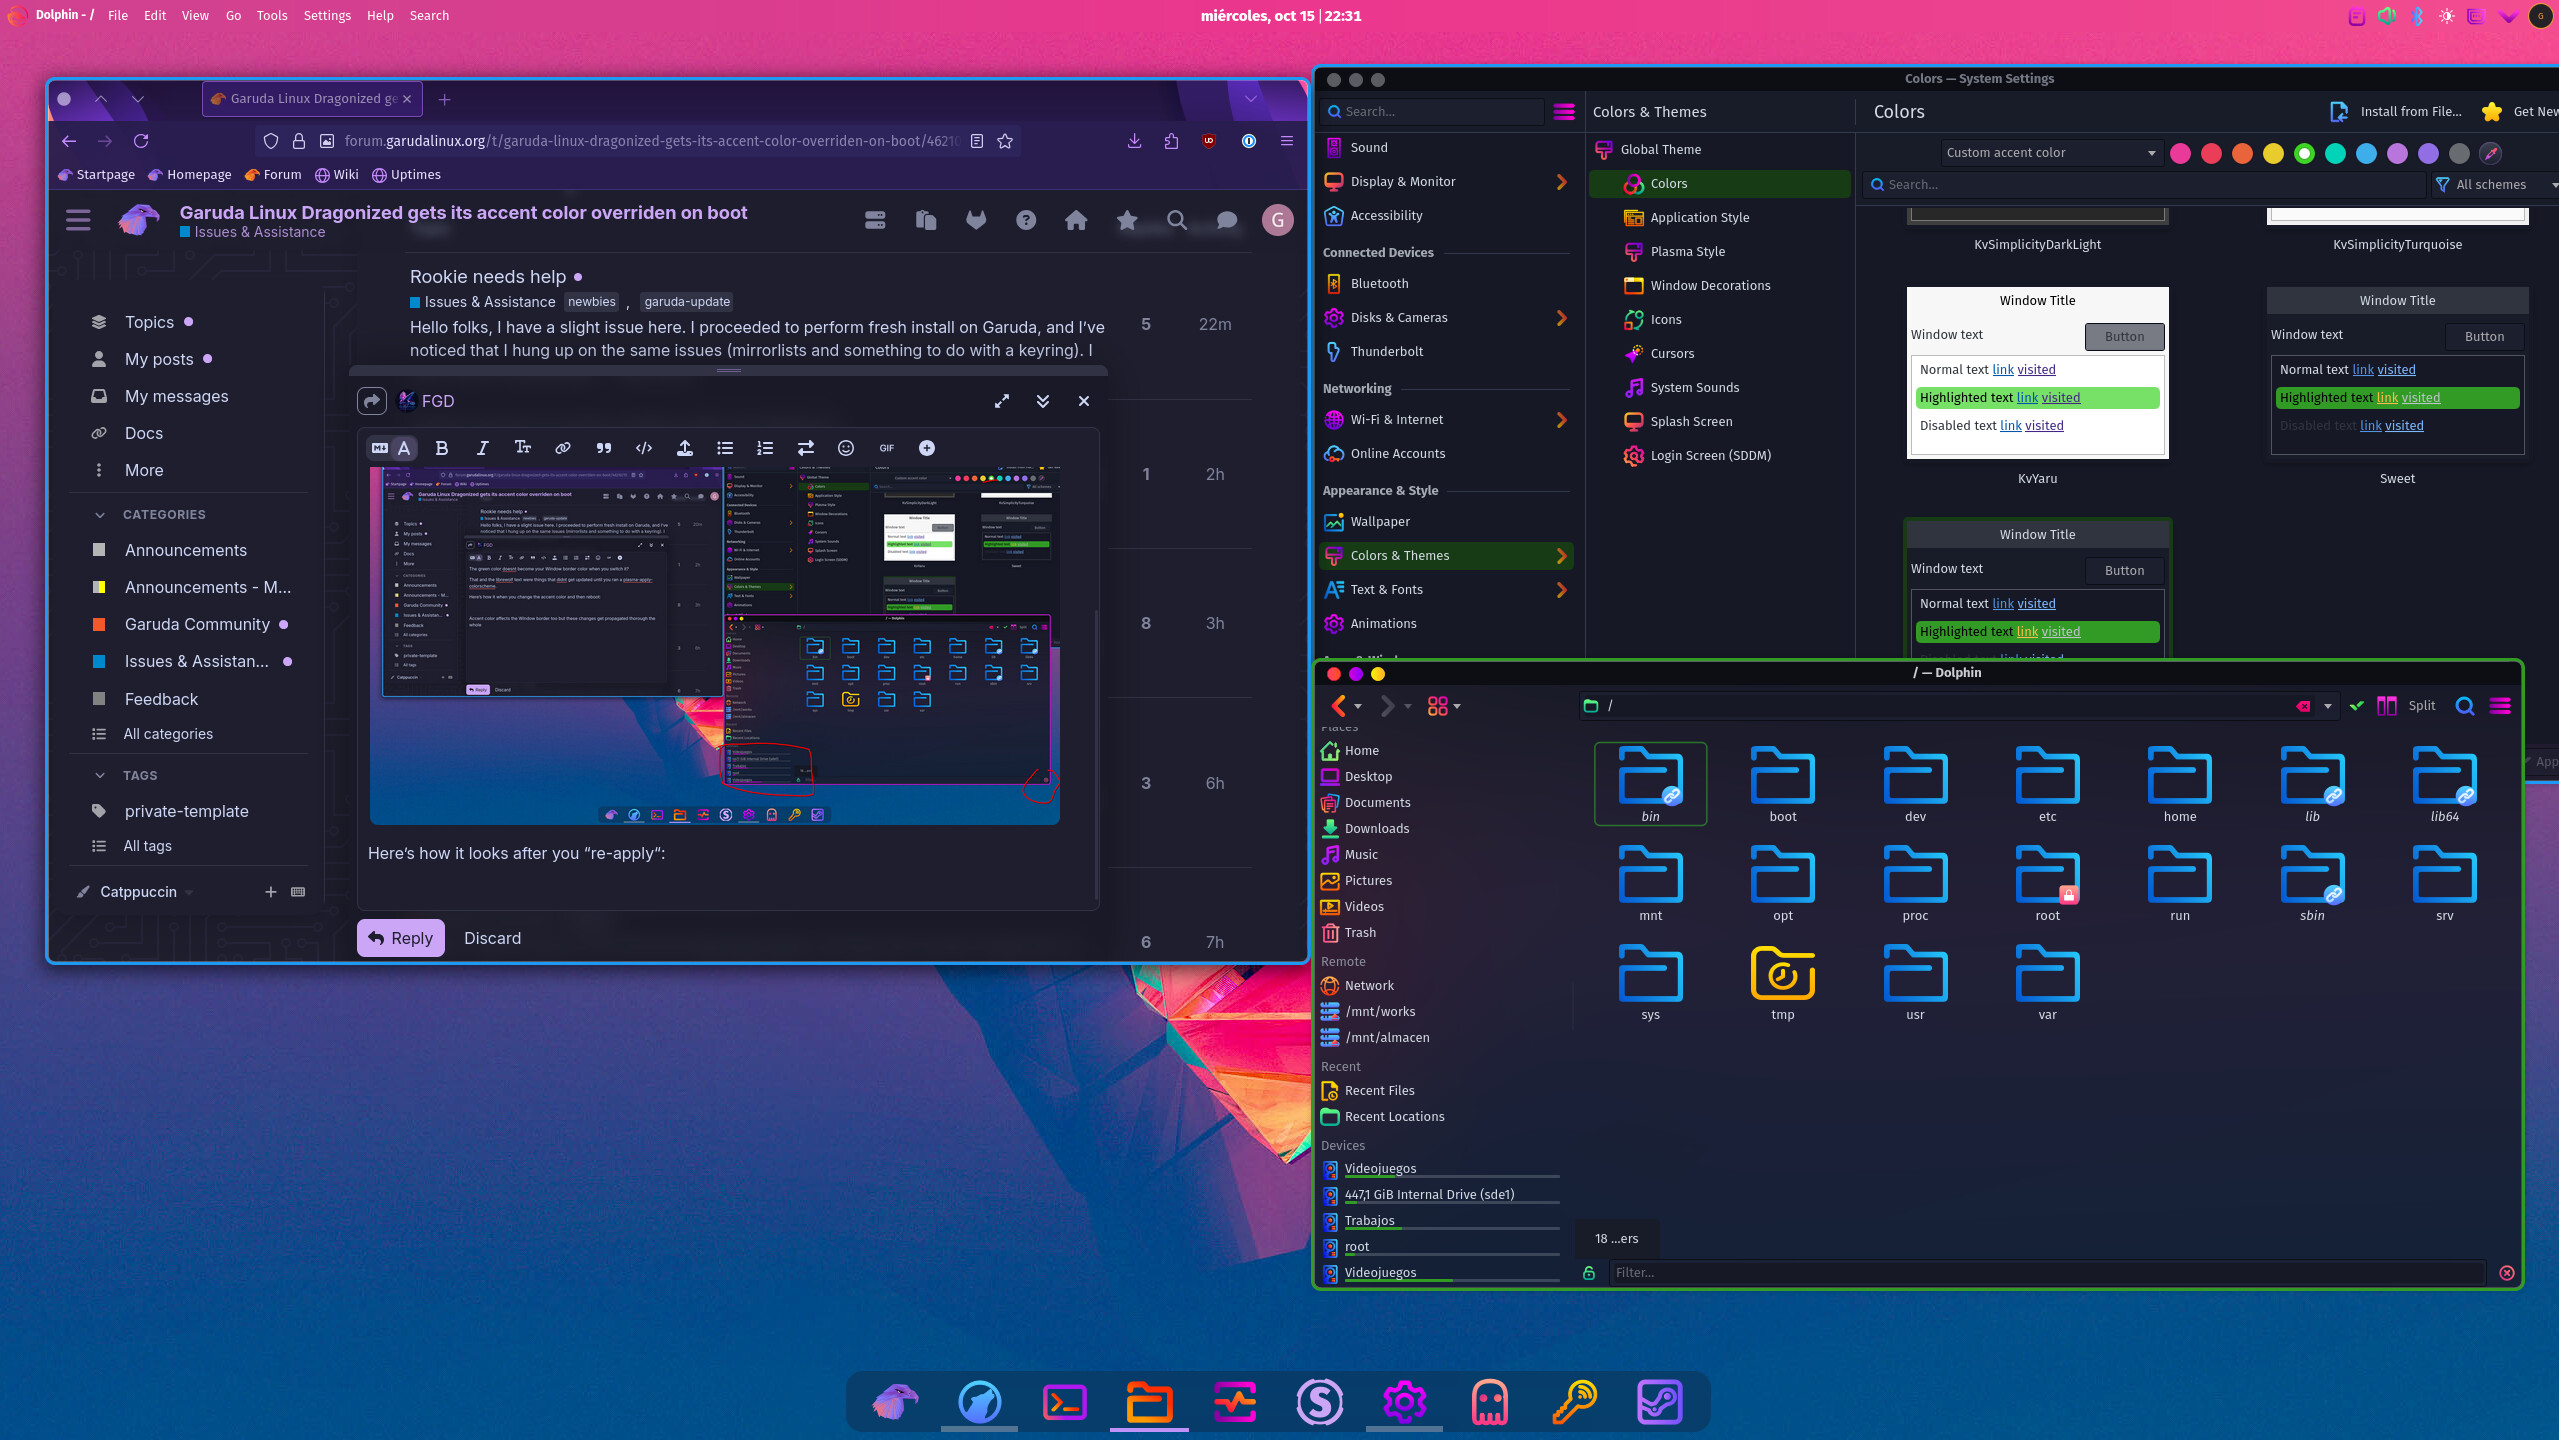Insert emoji using the smiley icon
Viewport: 2559px width, 1440px height.
pyautogui.click(x=846, y=448)
